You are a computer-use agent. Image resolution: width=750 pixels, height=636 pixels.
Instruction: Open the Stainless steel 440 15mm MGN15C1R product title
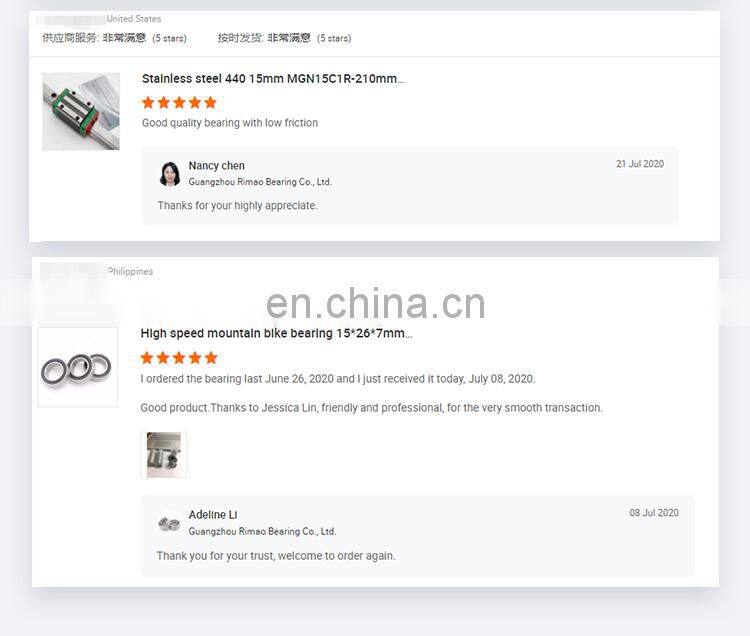click(273, 79)
